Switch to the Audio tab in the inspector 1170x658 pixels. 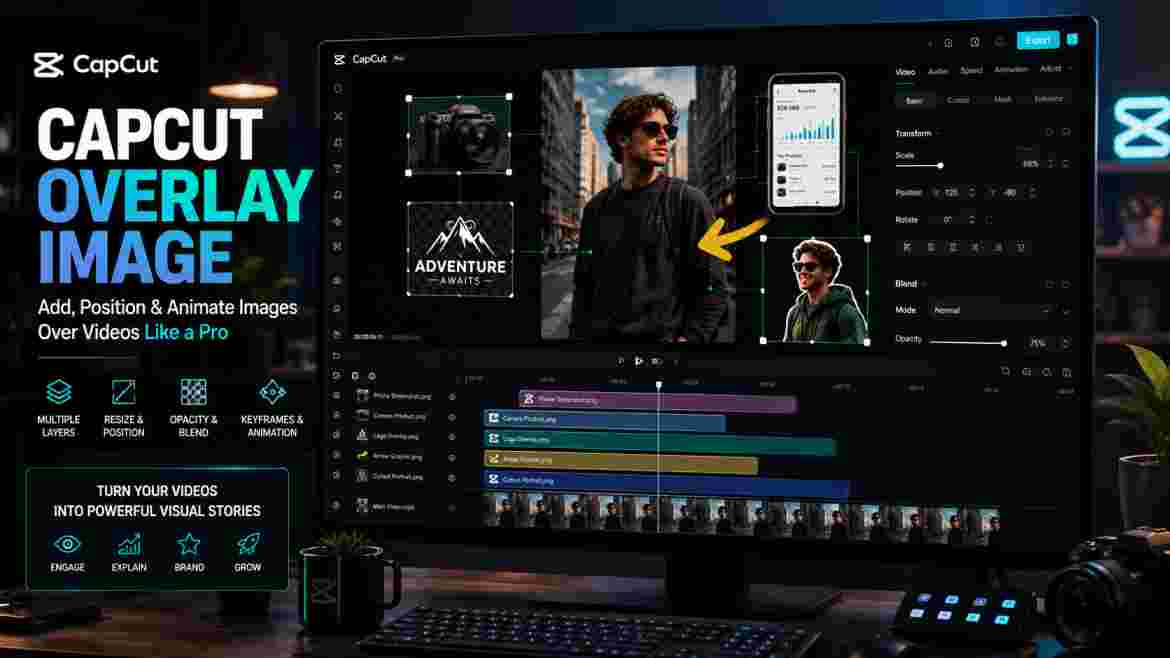point(938,72)
